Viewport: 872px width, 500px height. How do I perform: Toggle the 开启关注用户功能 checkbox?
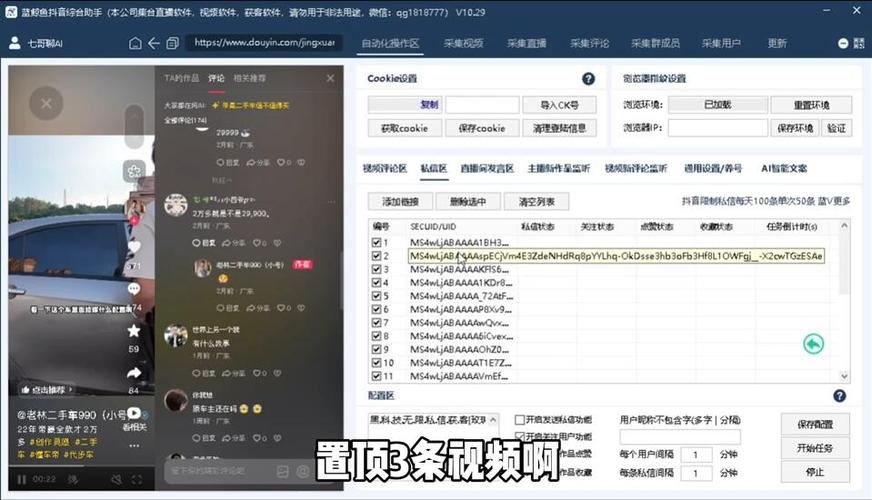coord(519,437)
